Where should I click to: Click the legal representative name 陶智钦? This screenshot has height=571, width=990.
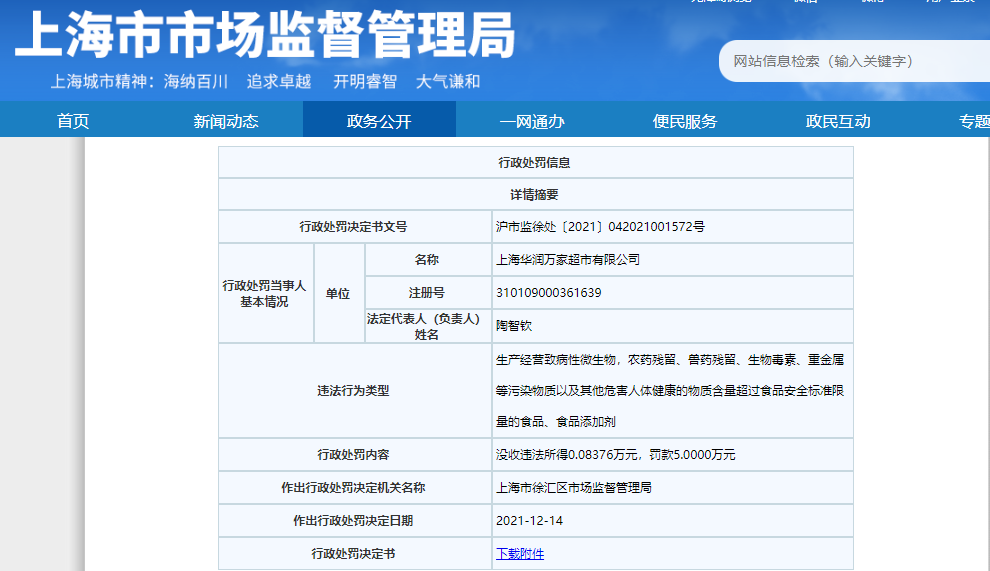(x=514, y=326)
